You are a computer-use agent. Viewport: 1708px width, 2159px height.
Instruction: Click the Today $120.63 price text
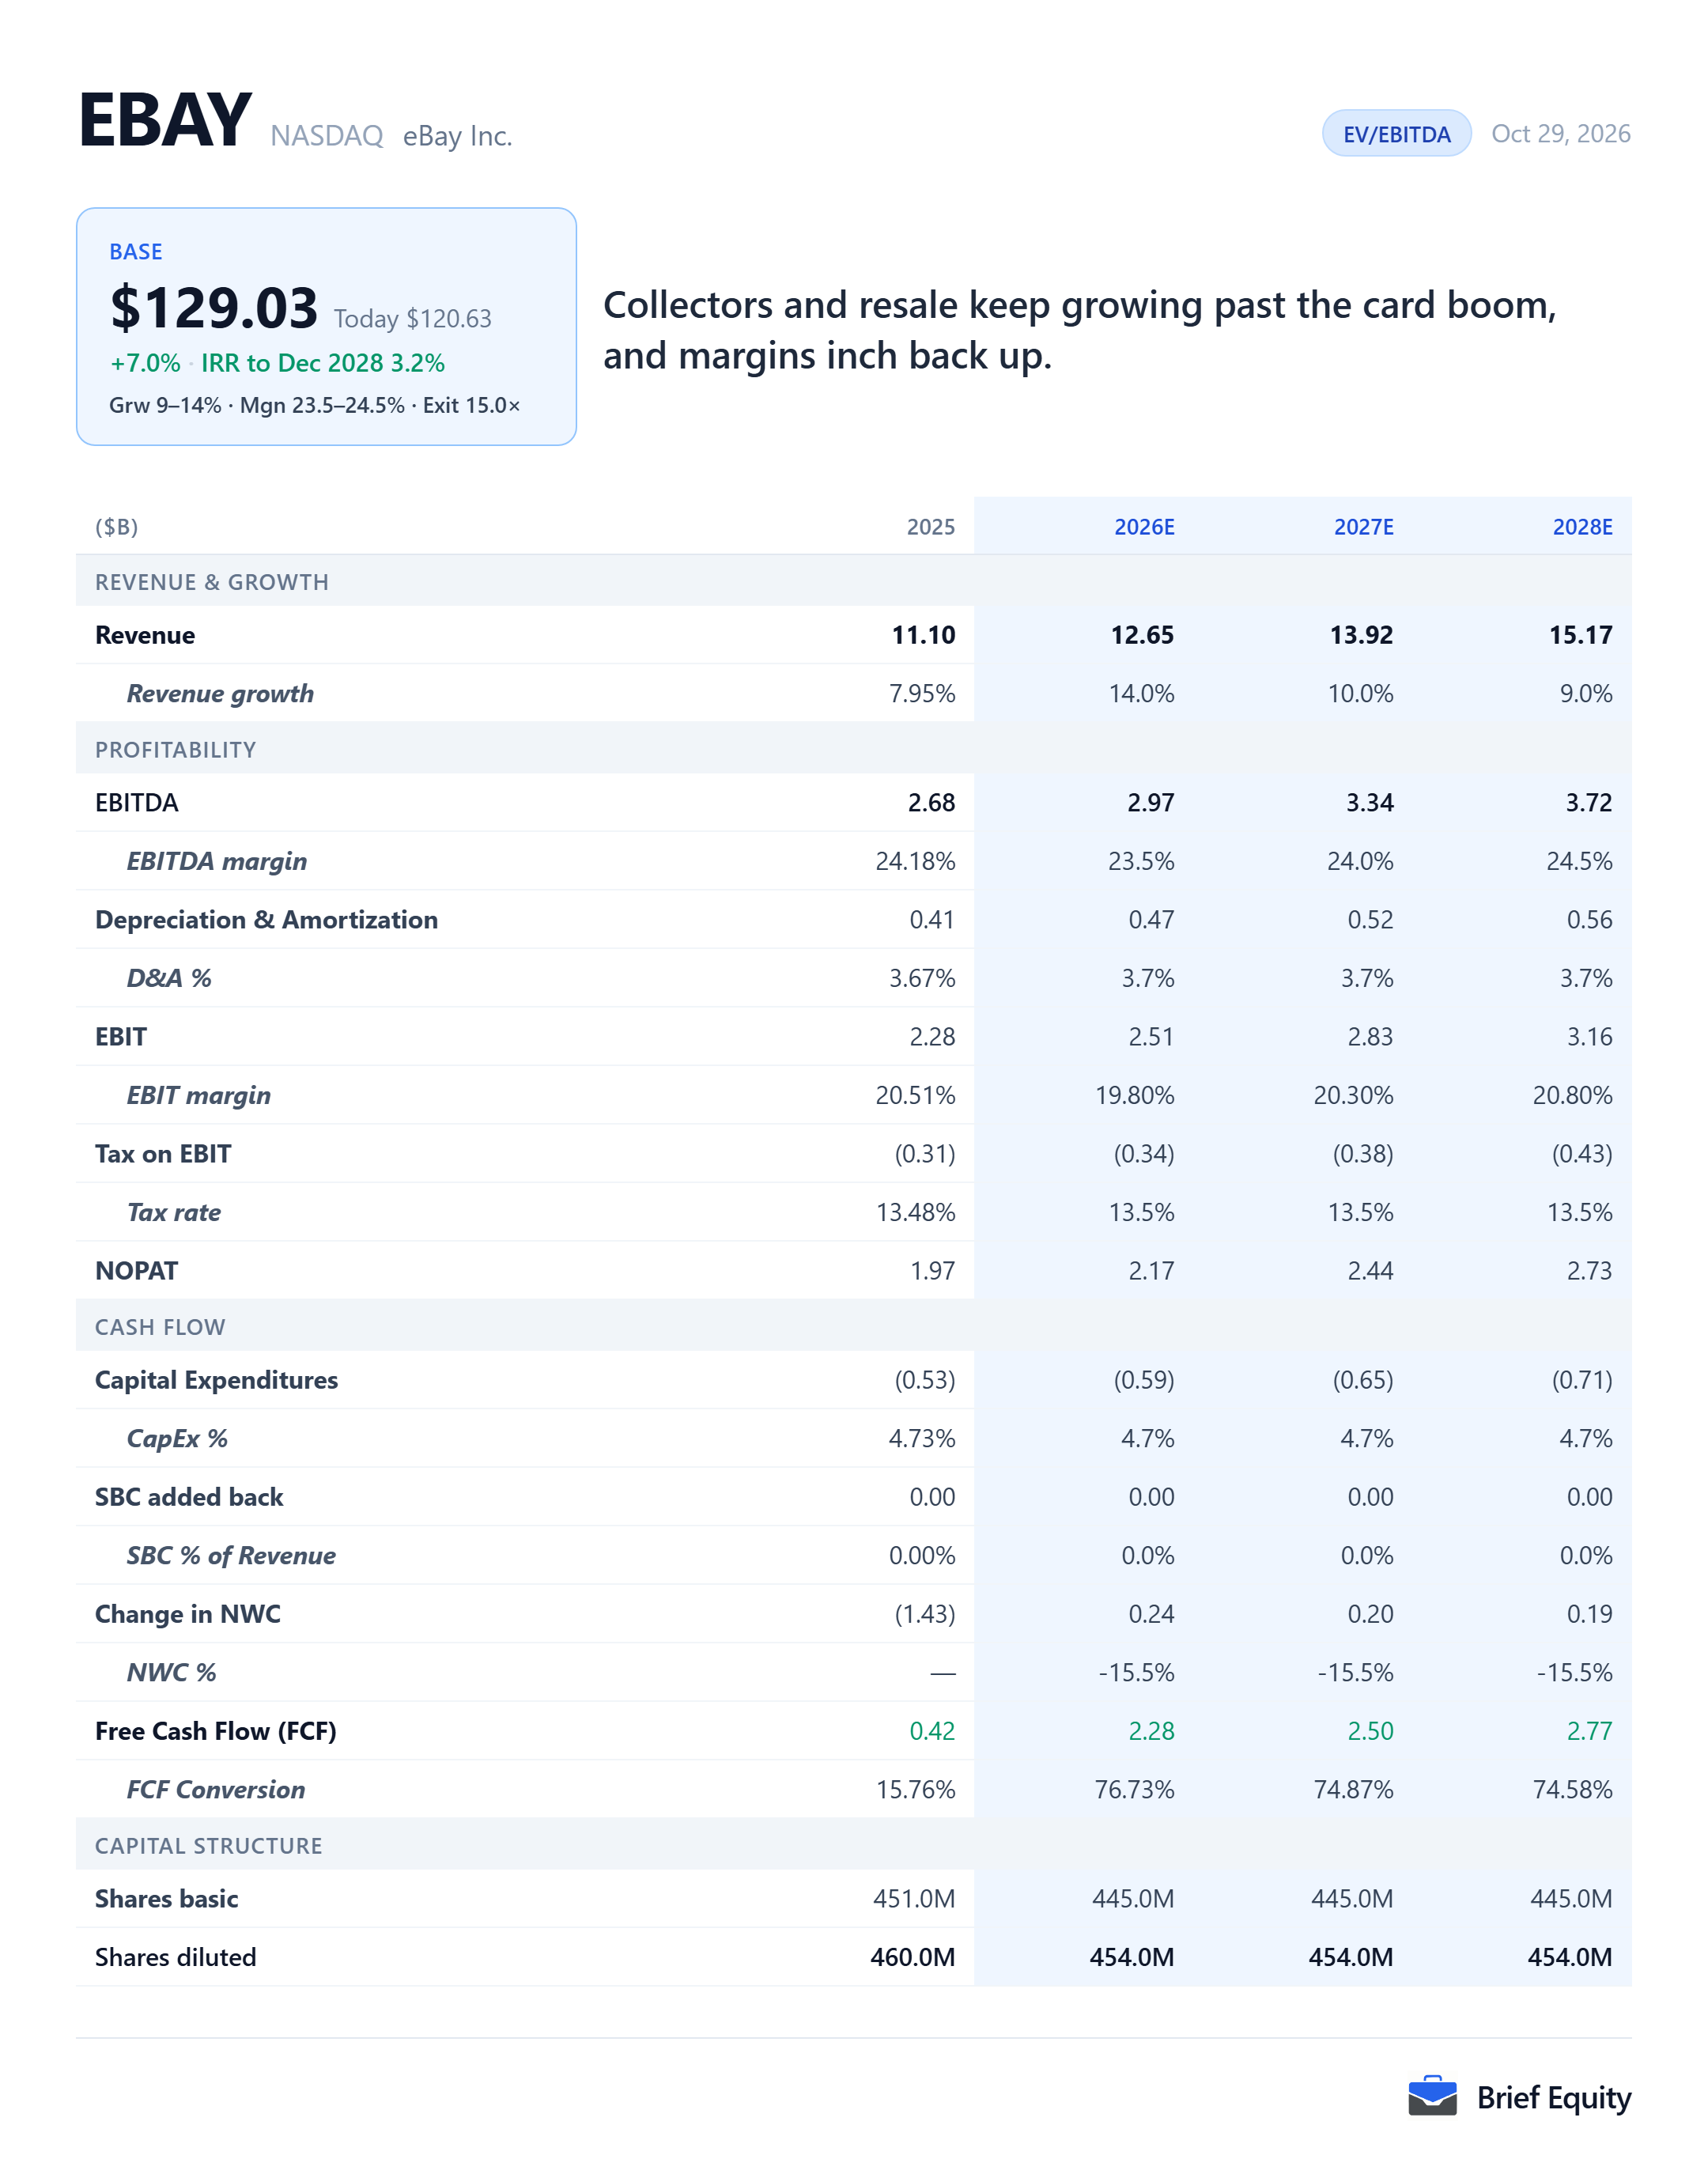[x=413, y=319]
